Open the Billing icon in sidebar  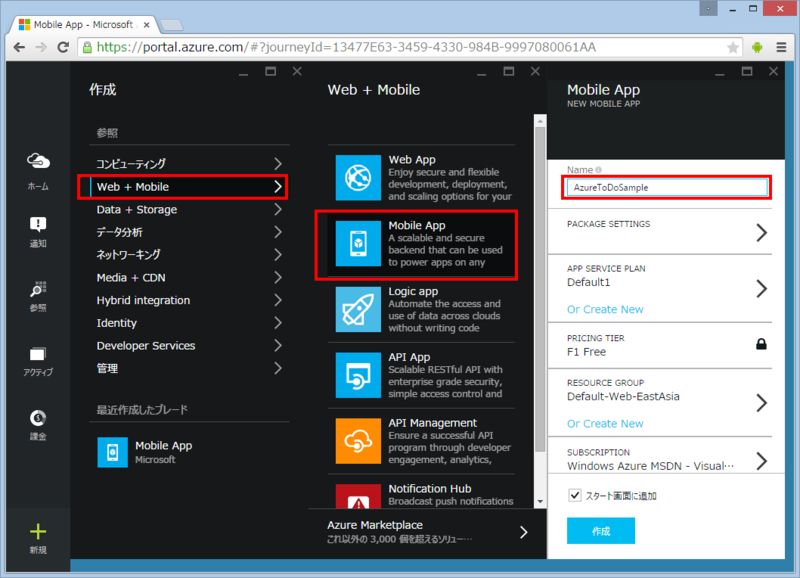[x=38, y=418]
